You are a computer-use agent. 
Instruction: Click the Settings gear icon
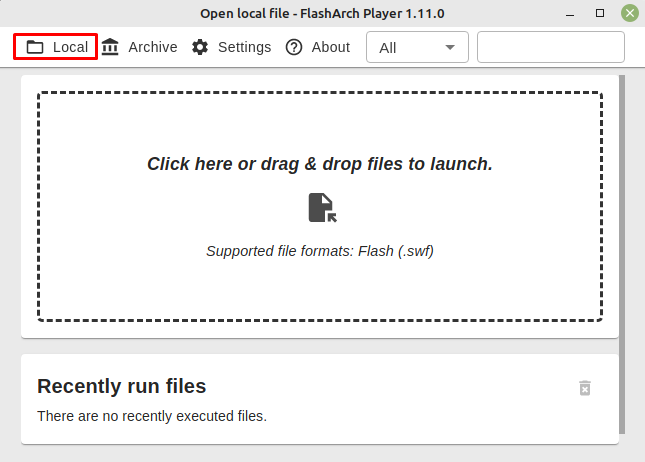pyautogui.click(x=200, y=47)
